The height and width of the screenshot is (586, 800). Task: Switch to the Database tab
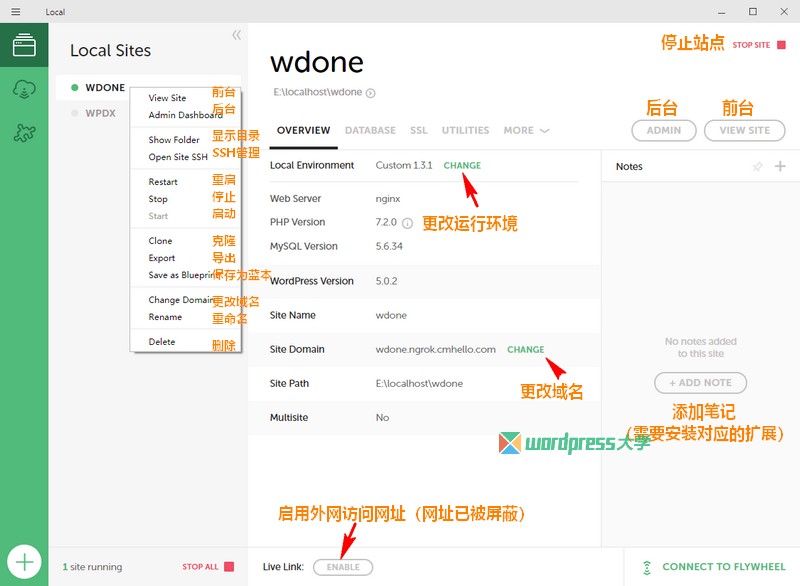(x=370, y=131)
